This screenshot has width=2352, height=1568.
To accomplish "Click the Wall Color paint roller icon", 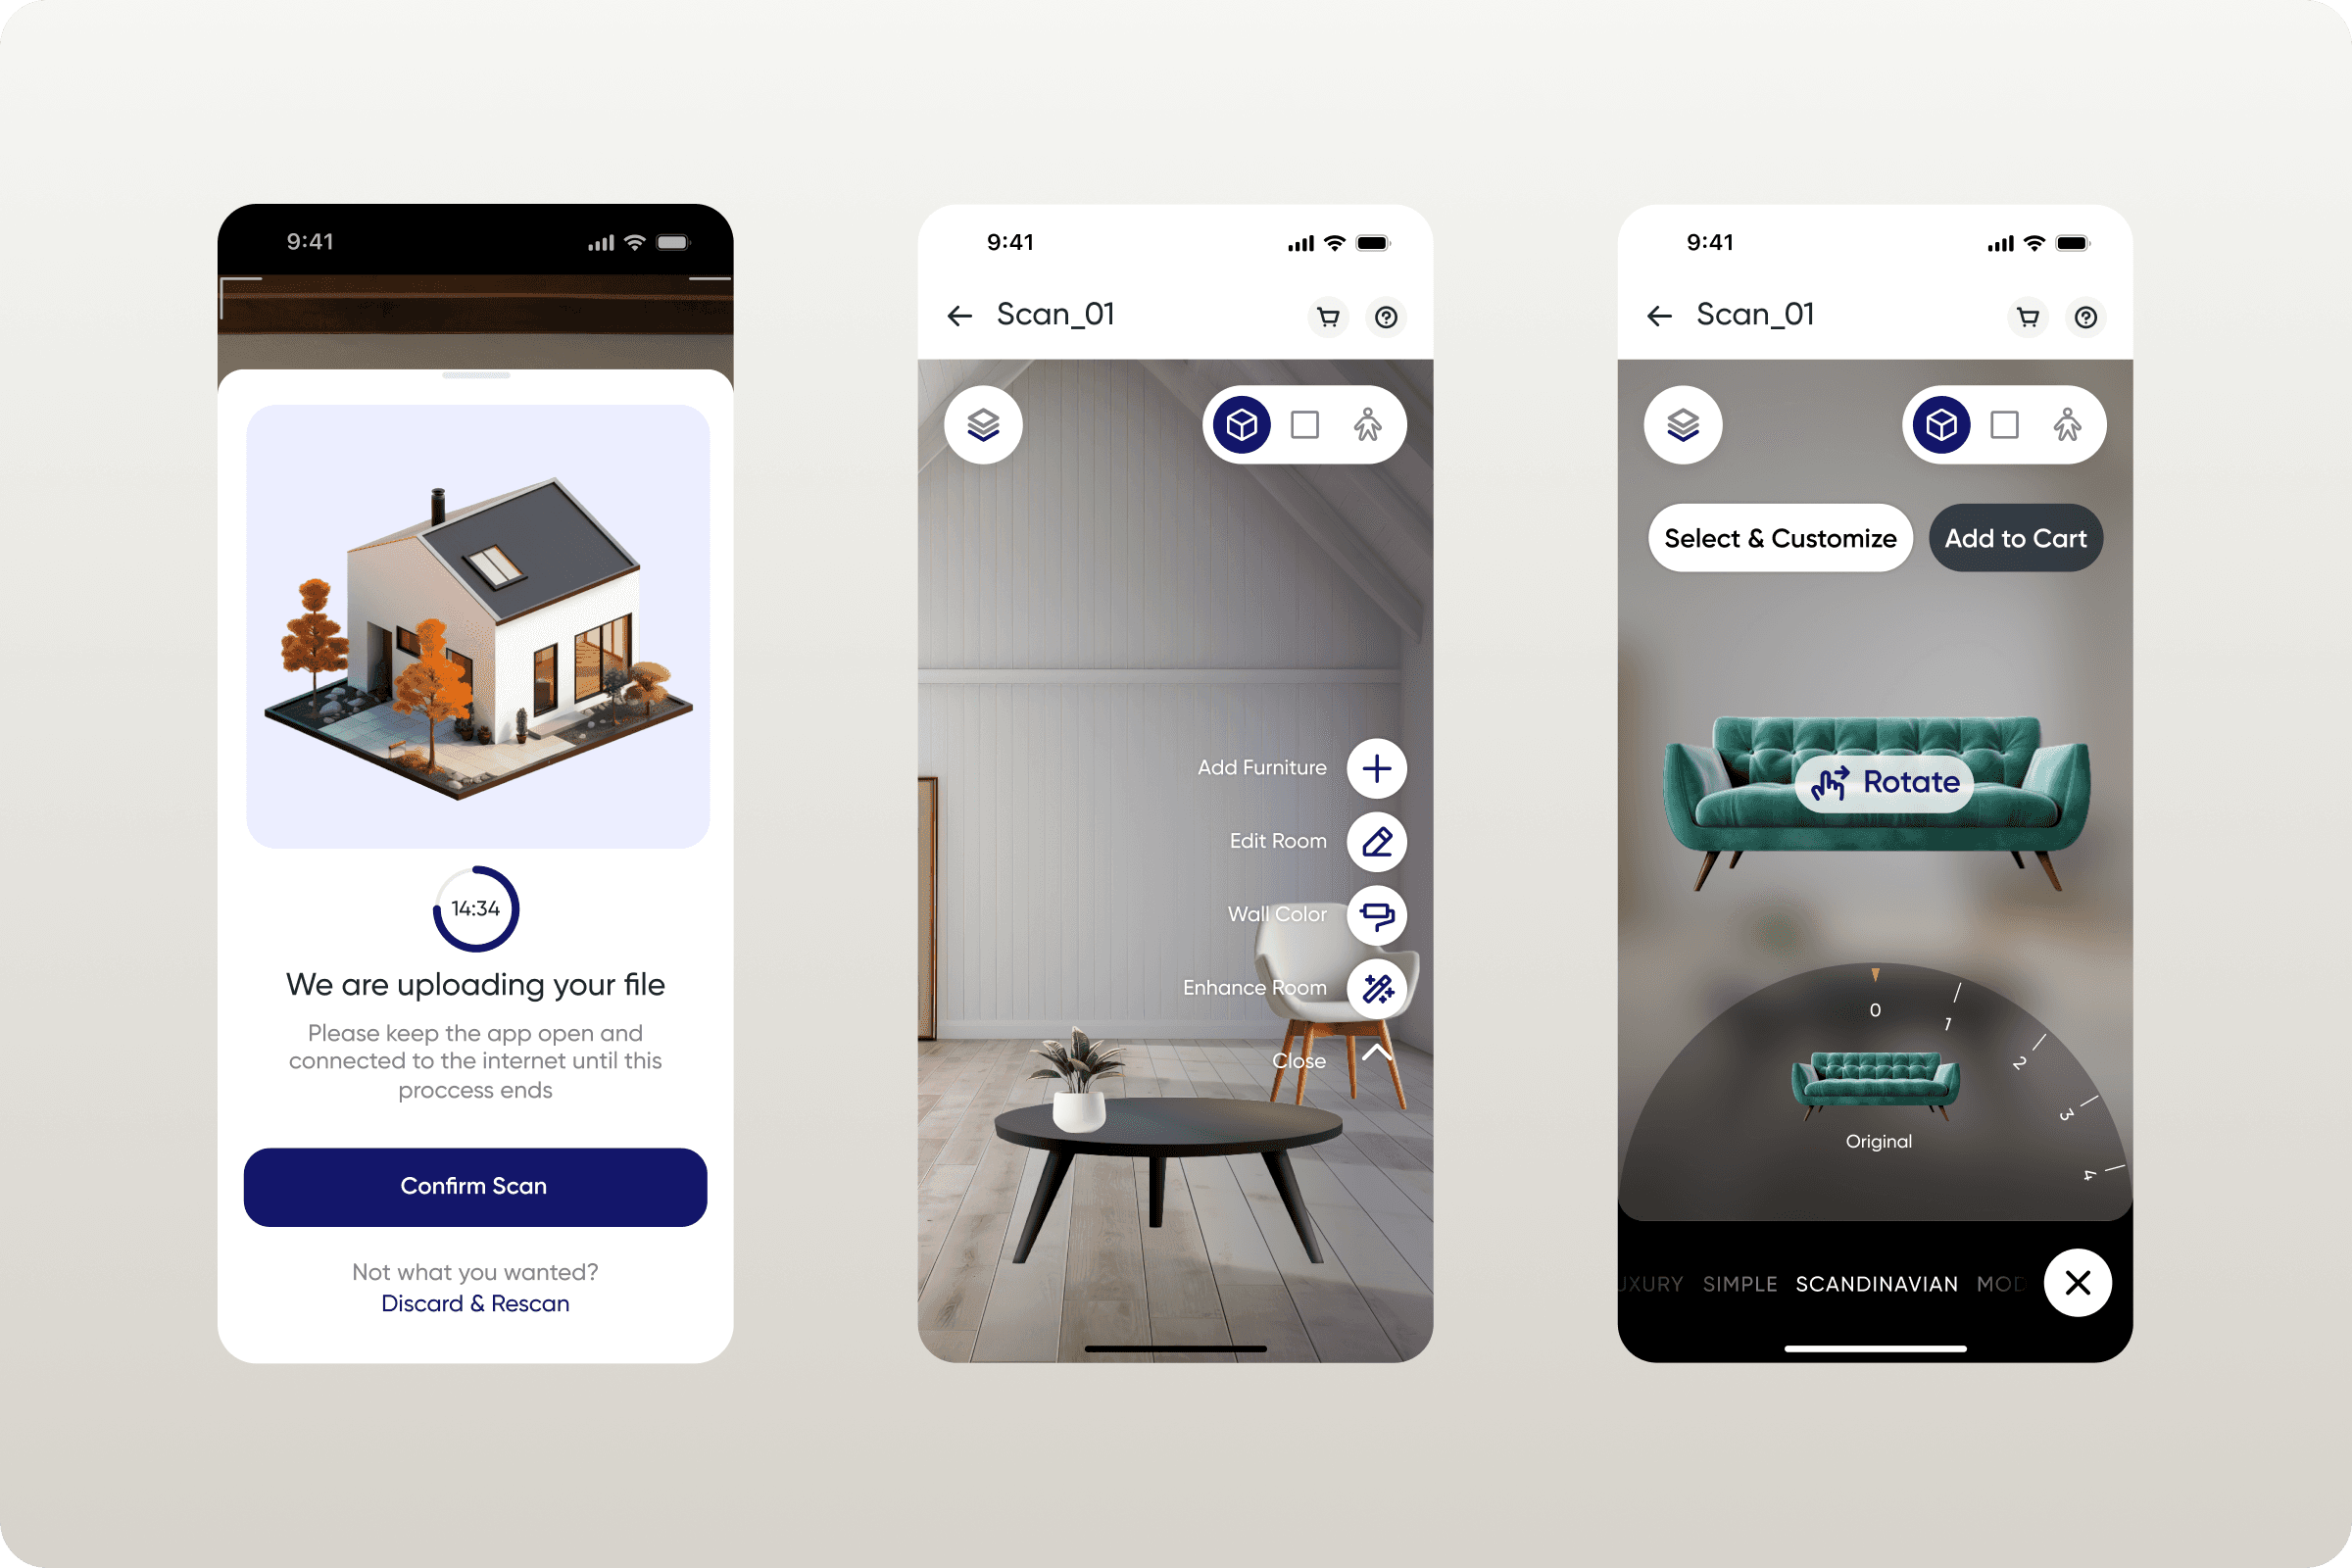I will click(x=1377, y=913).
